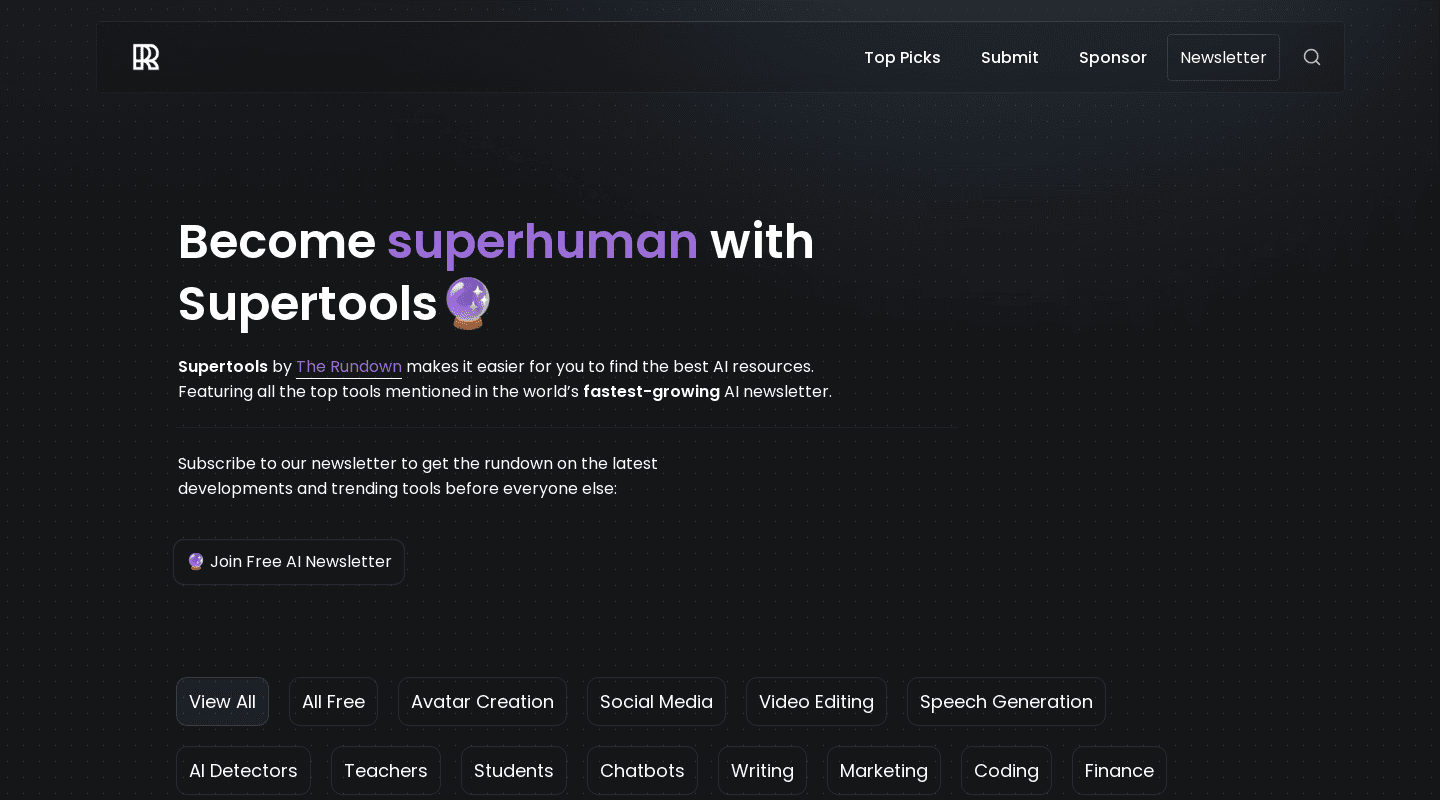Choose the Writing category
The width and height of the screenshot is (1440, 800).
[x=762, y=771]
